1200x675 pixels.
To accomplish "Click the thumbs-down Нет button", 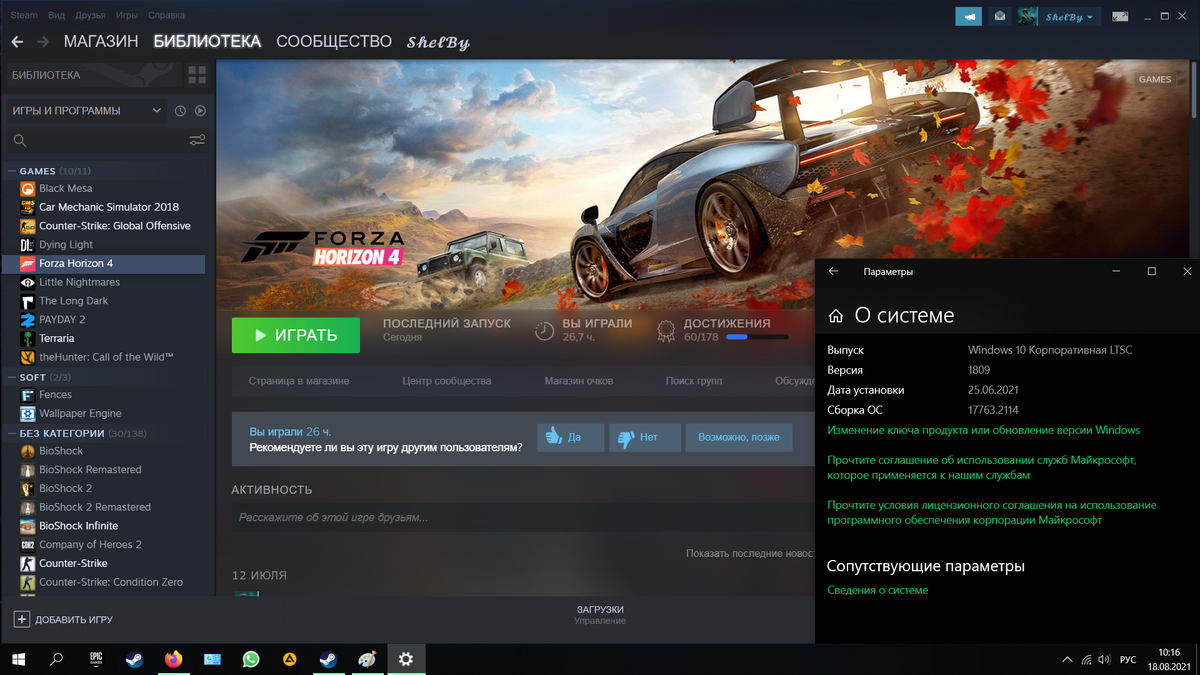I will pos(645,437).
